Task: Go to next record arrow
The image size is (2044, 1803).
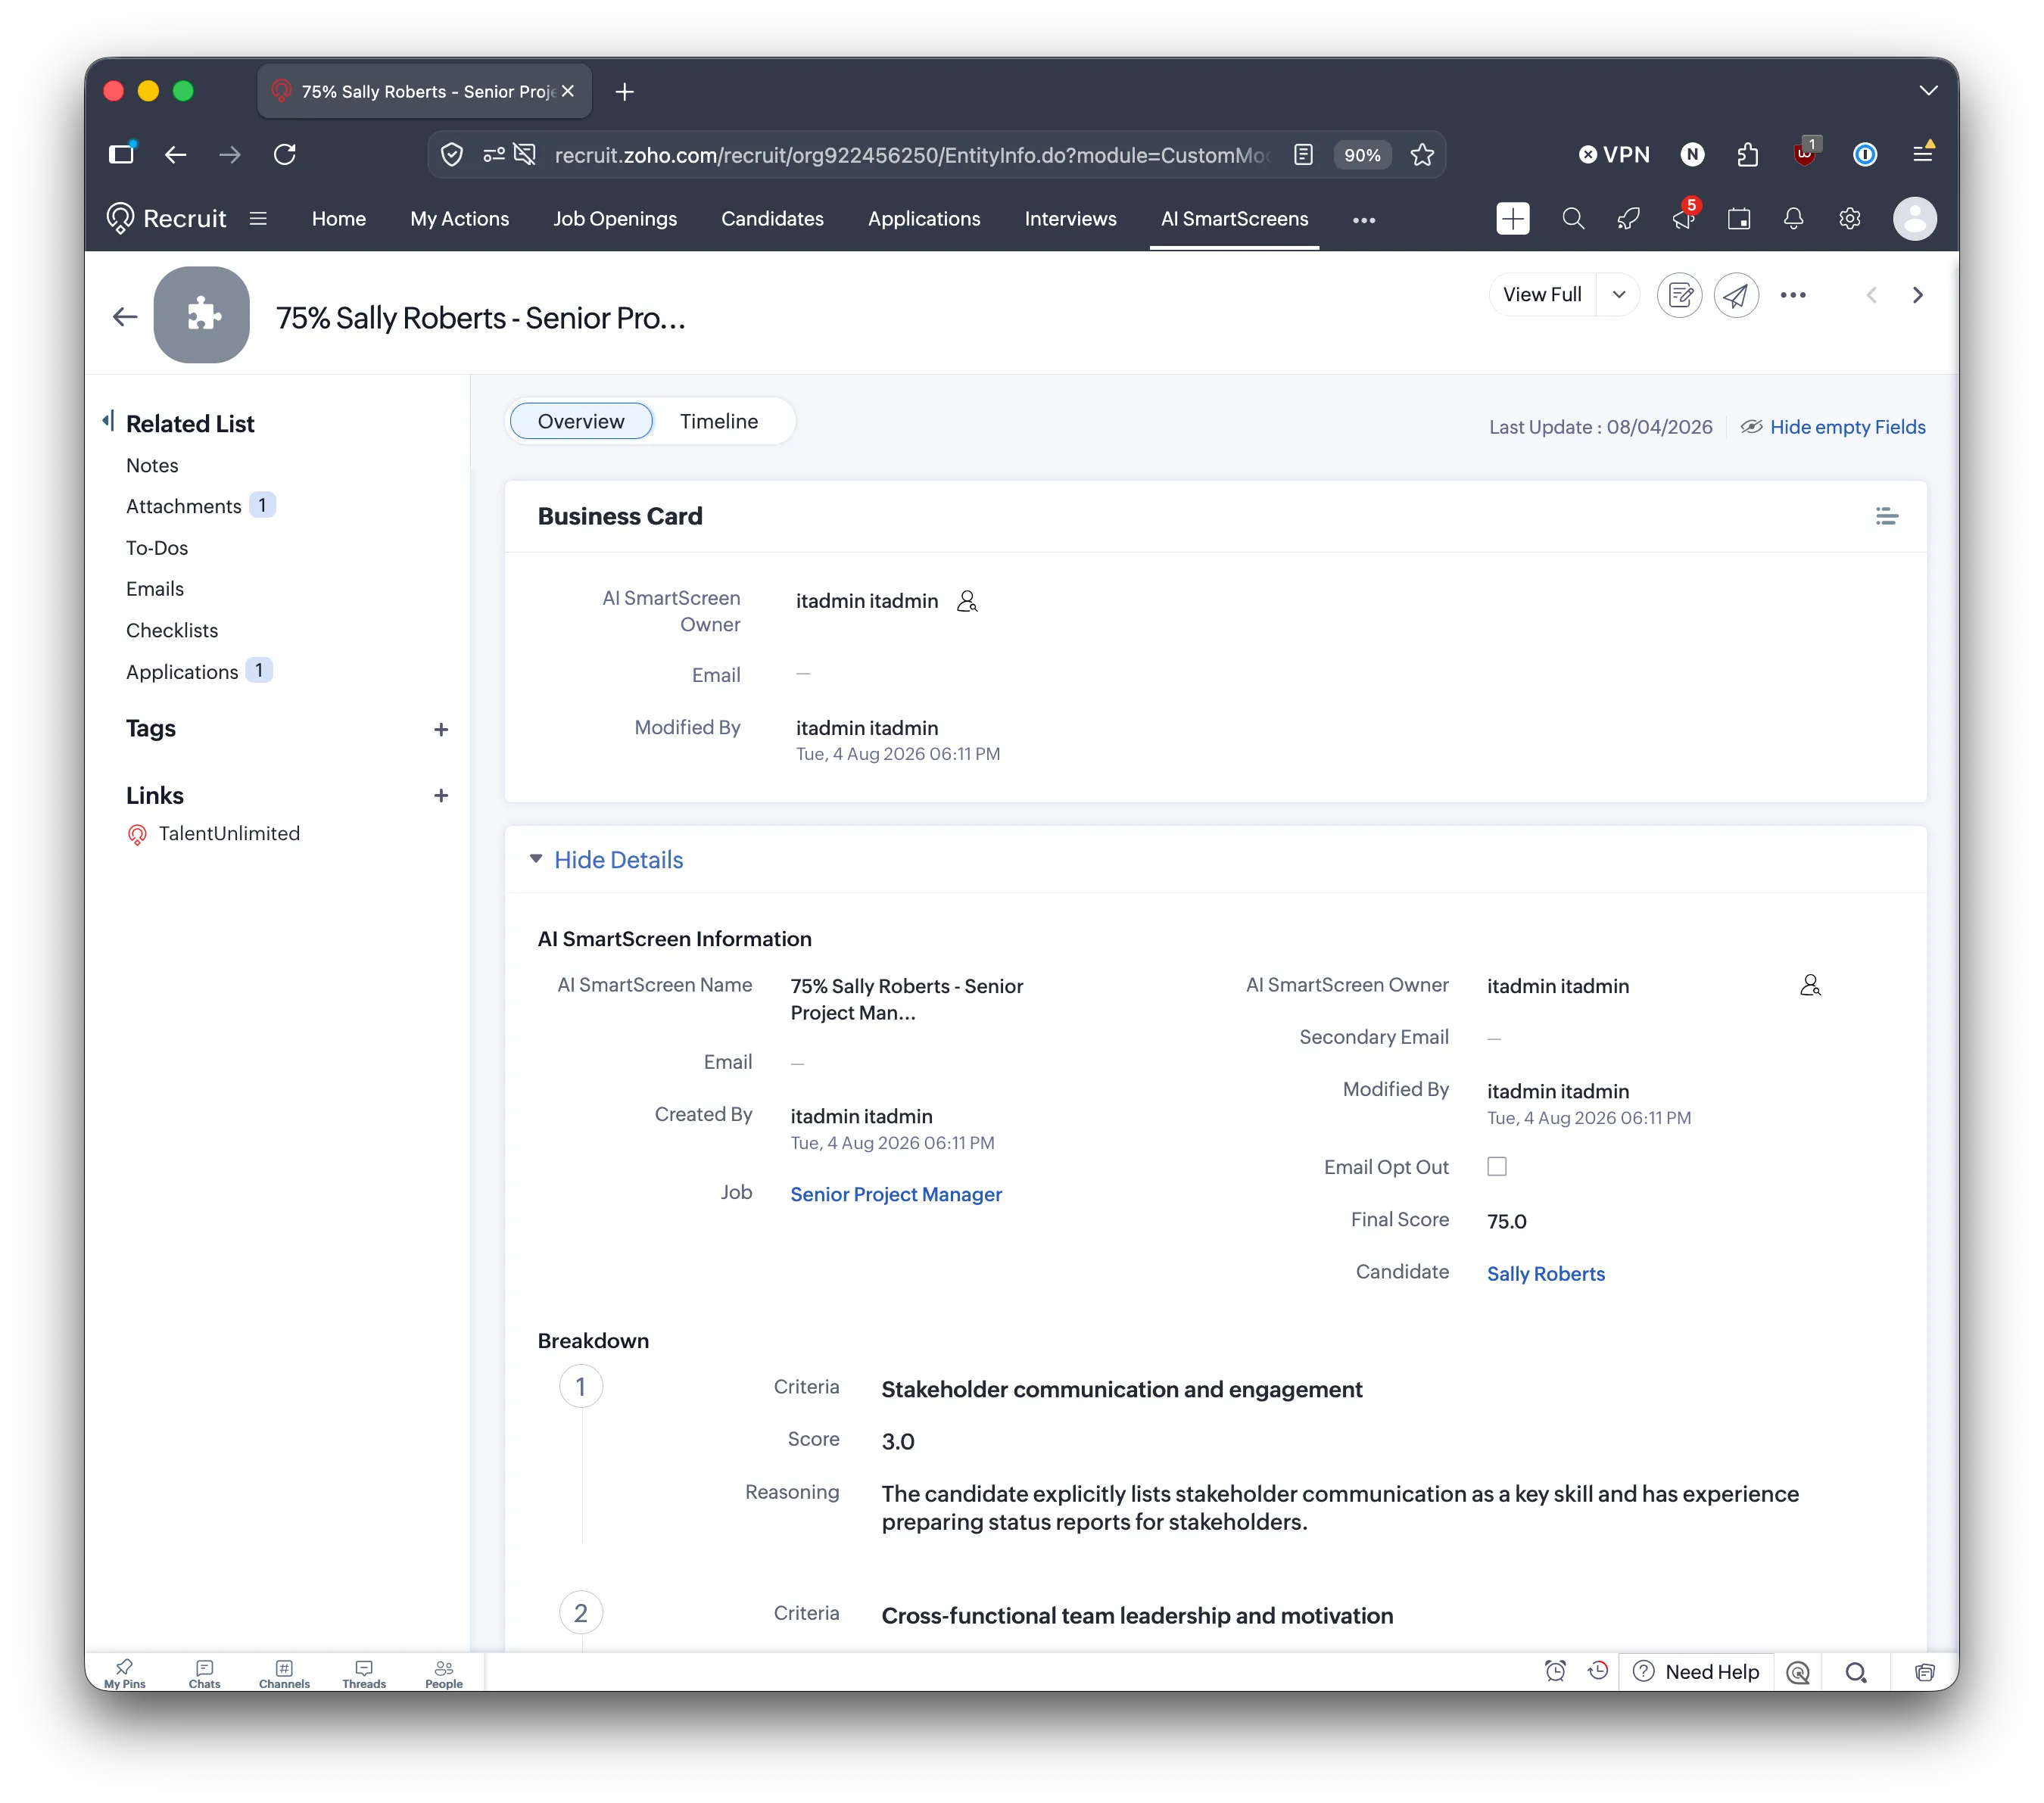Action: point(1917,295)
